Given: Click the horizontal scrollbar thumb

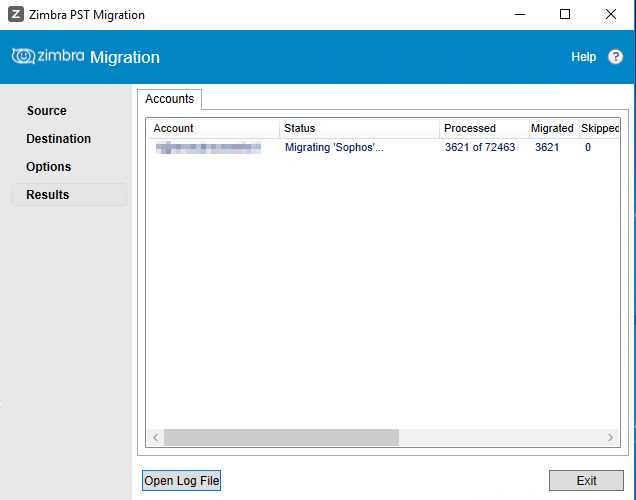Looking at the screenshot, I should 281,438.
